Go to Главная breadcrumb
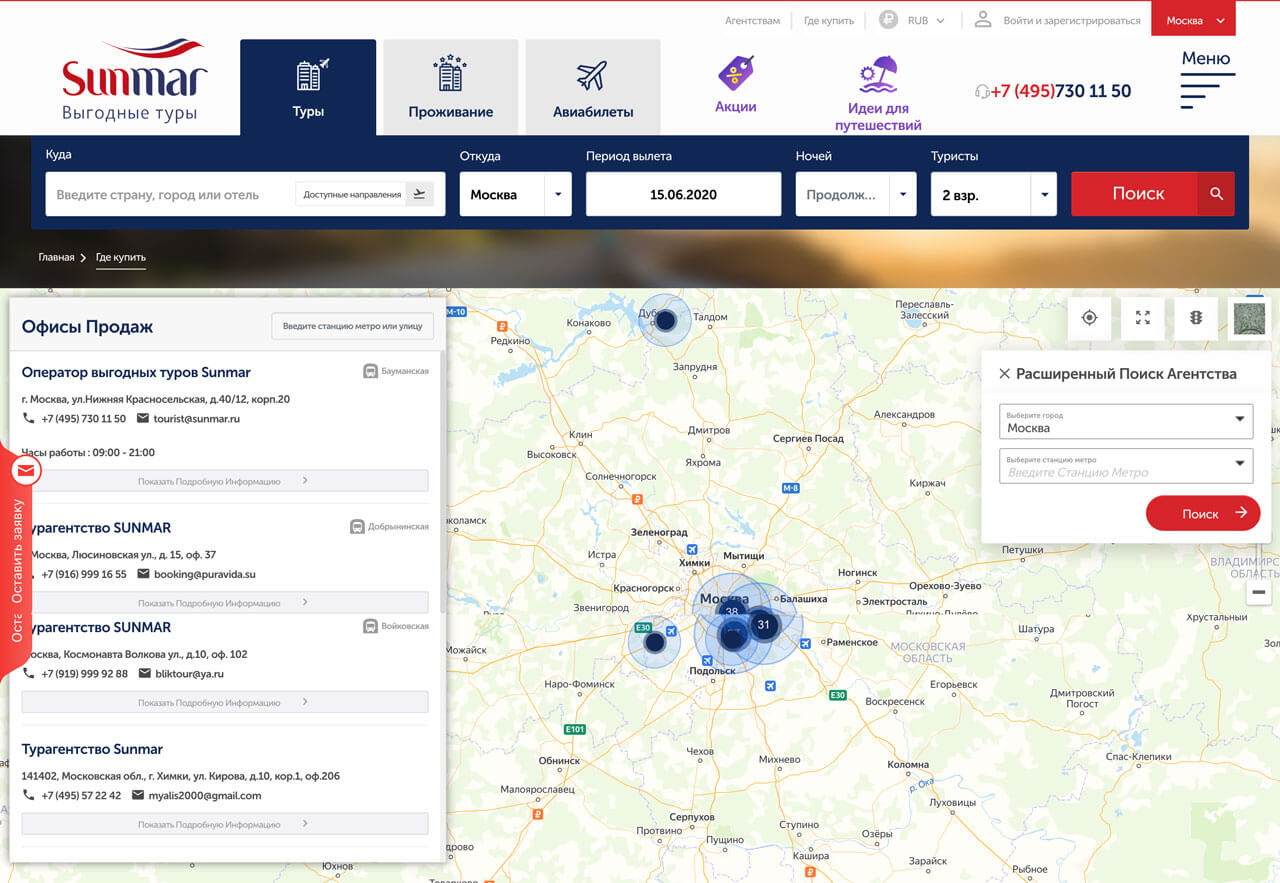 (56, 257)
